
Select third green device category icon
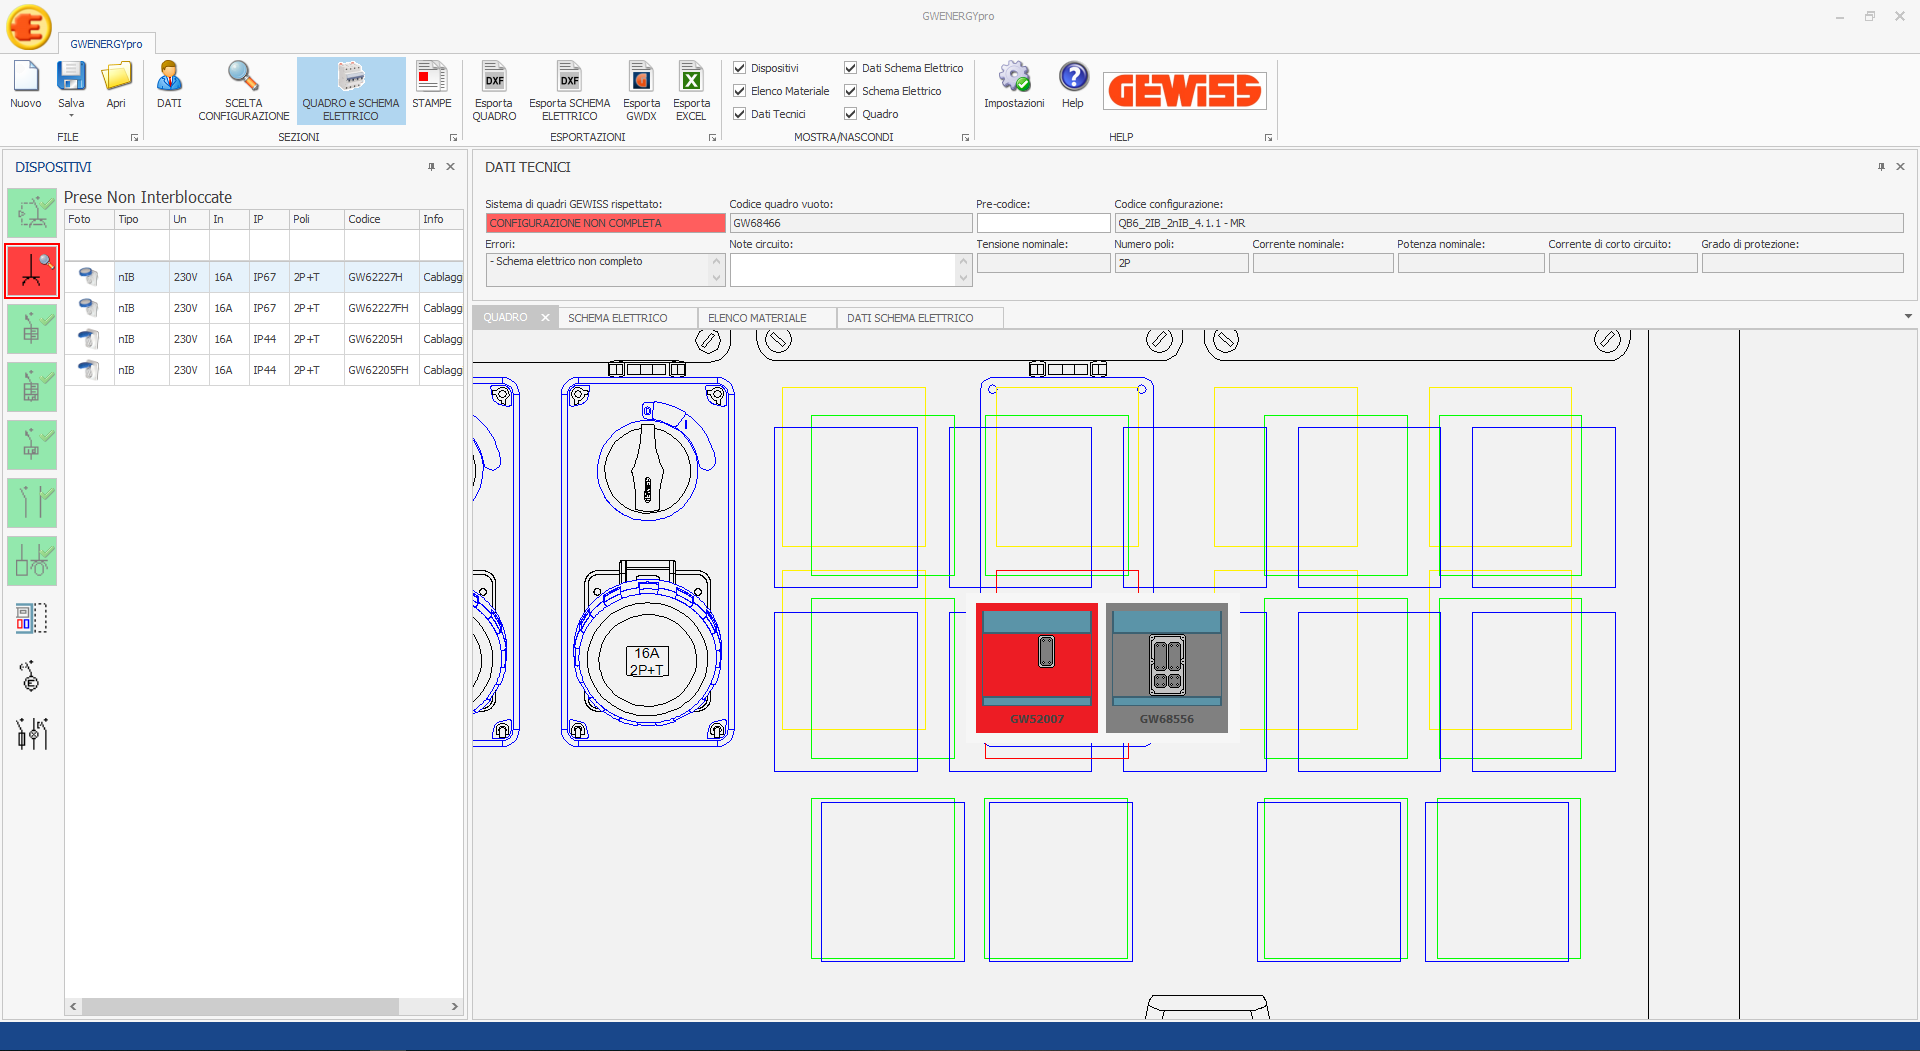32,329
